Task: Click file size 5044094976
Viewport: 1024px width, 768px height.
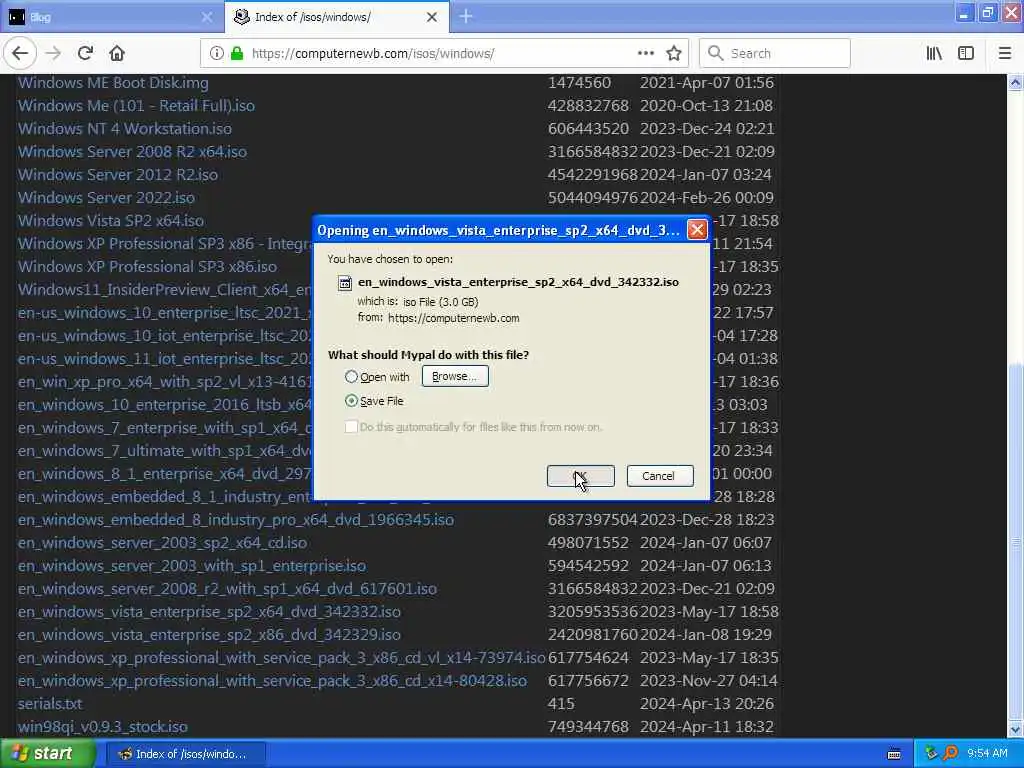Action: point(592,198)
